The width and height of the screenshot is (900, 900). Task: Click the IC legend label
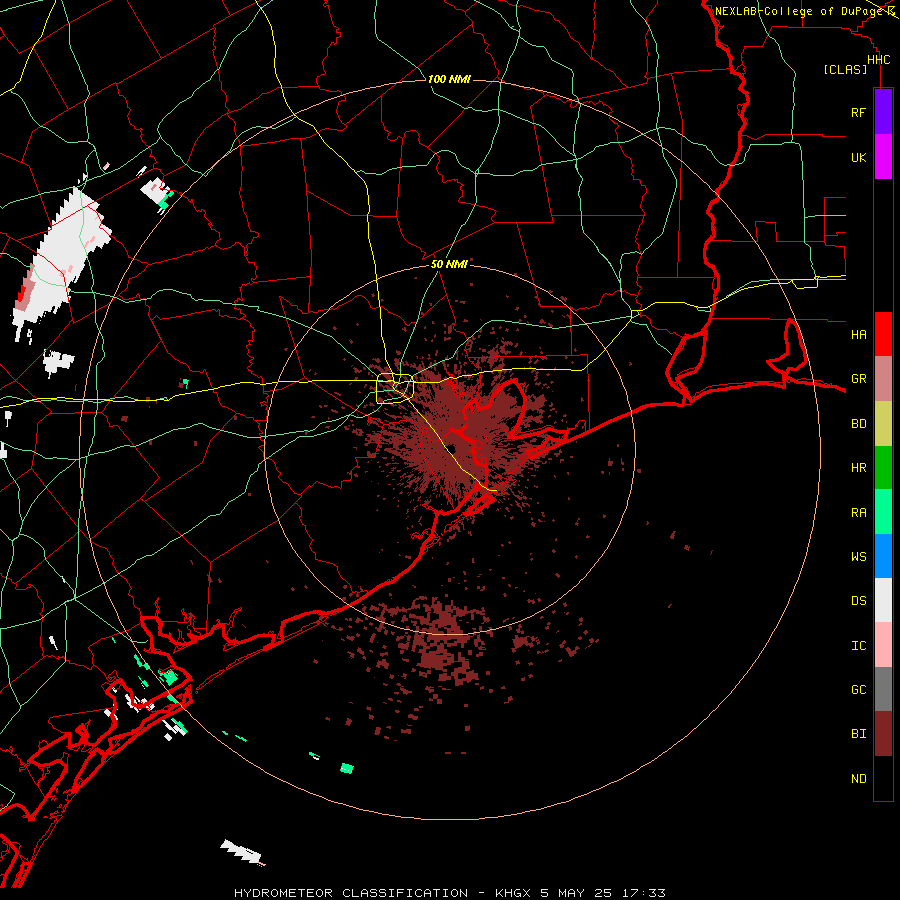tap(858, 646)
